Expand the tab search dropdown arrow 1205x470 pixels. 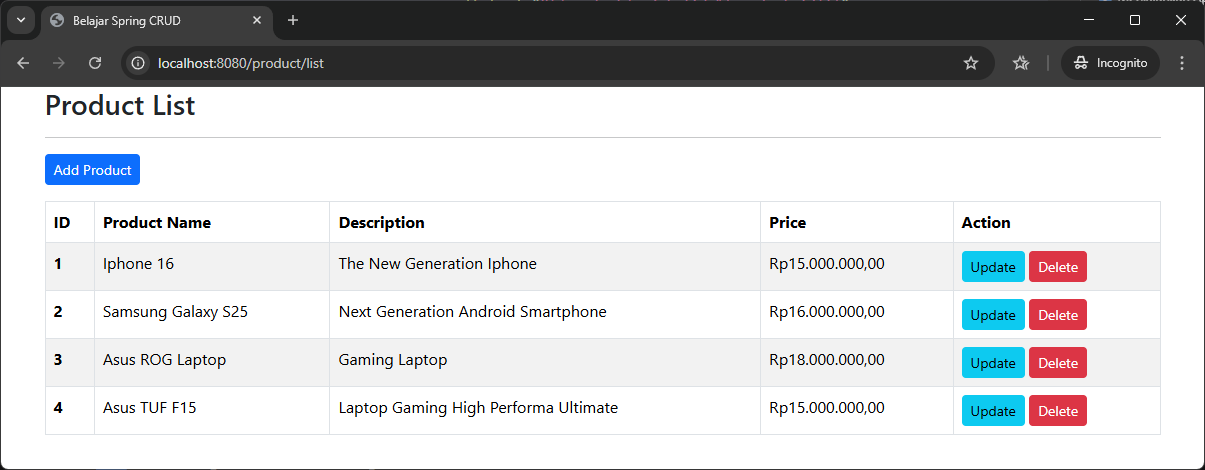coord(20,20)
